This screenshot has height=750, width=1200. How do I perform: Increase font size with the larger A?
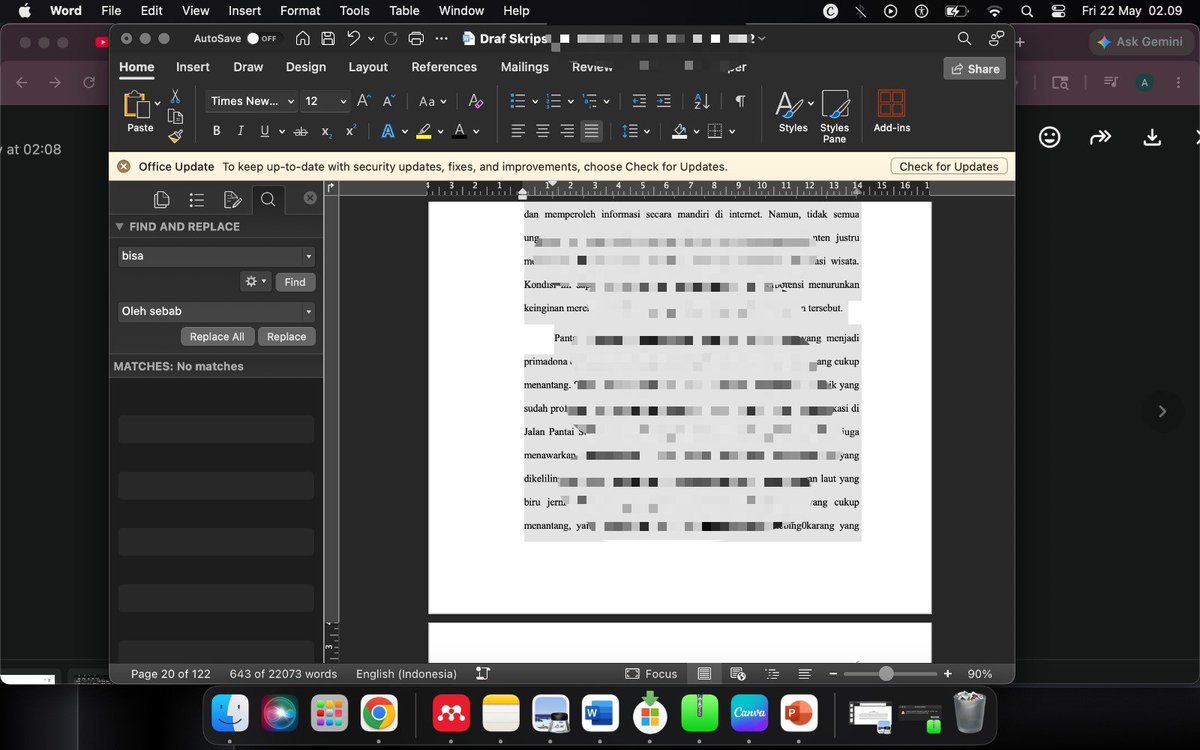click(364, 101)
